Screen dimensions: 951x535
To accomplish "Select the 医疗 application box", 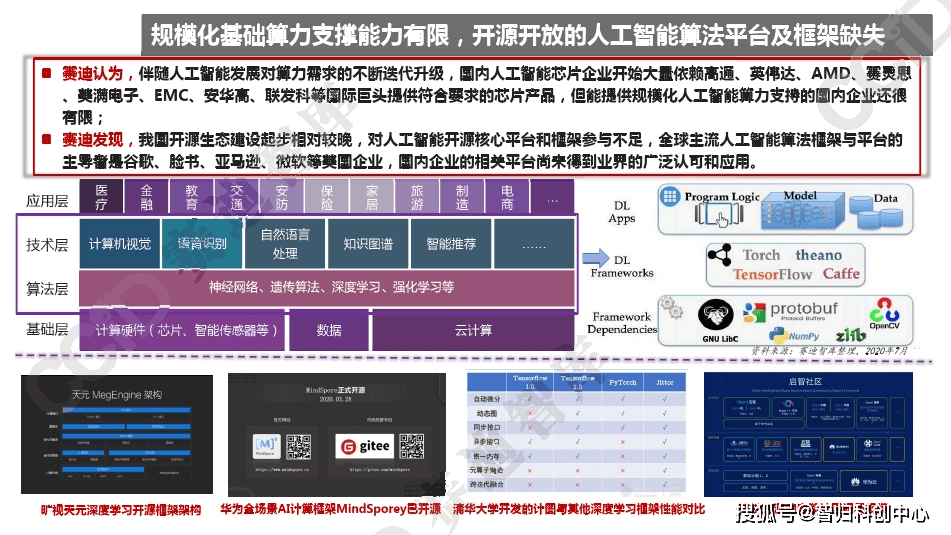I will (101, 196).
